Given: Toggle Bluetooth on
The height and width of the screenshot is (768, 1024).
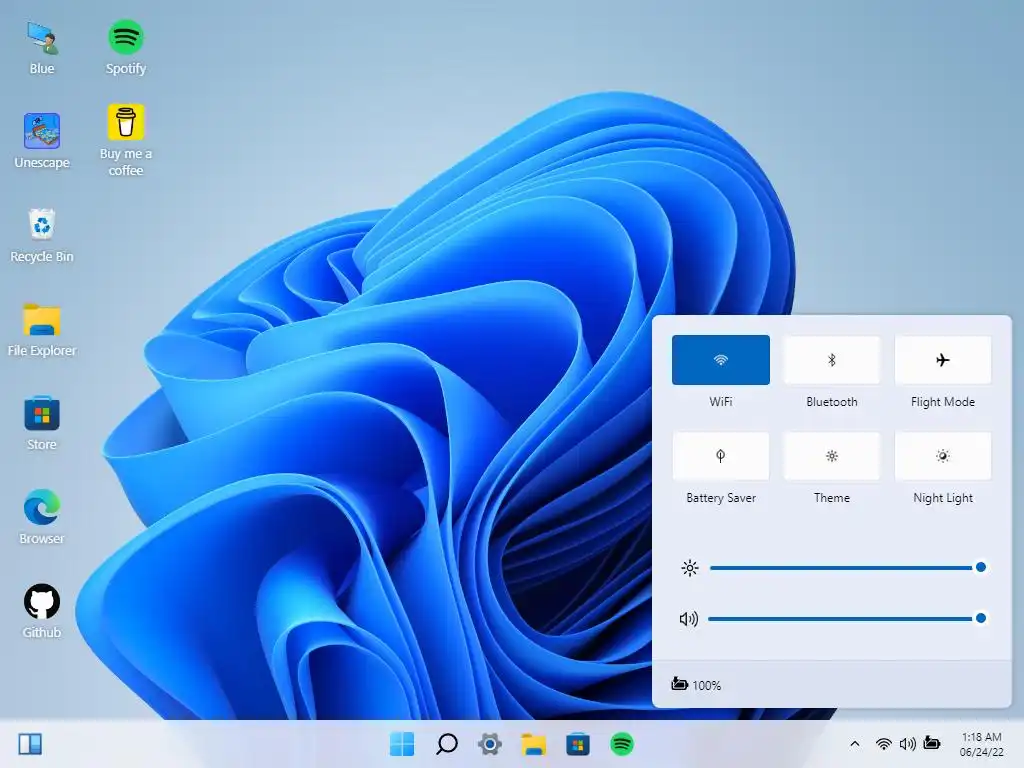Looking at the screenshot, I should tap(831, 360).
